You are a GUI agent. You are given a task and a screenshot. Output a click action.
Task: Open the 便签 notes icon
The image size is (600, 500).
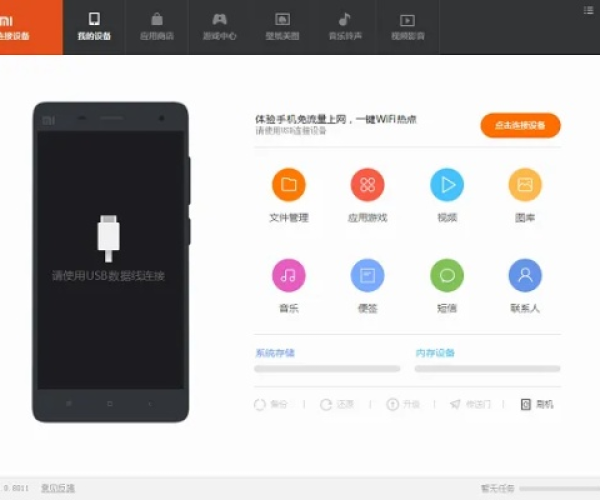[x=367, y=275]
